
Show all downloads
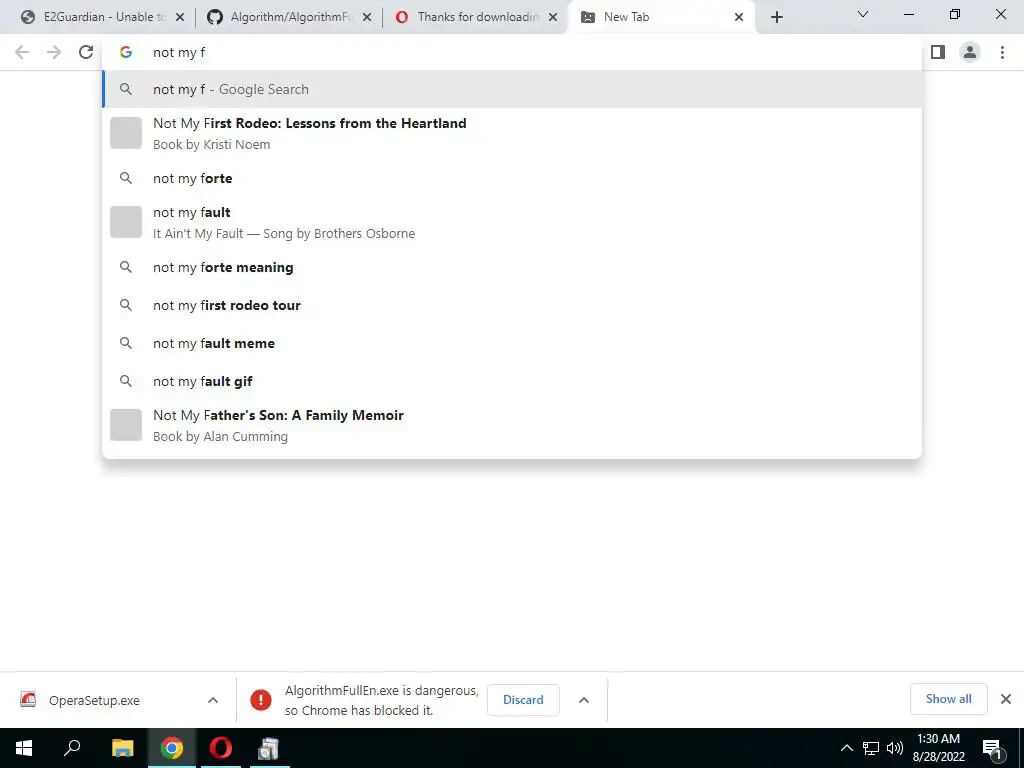click(x=948, y=699)
